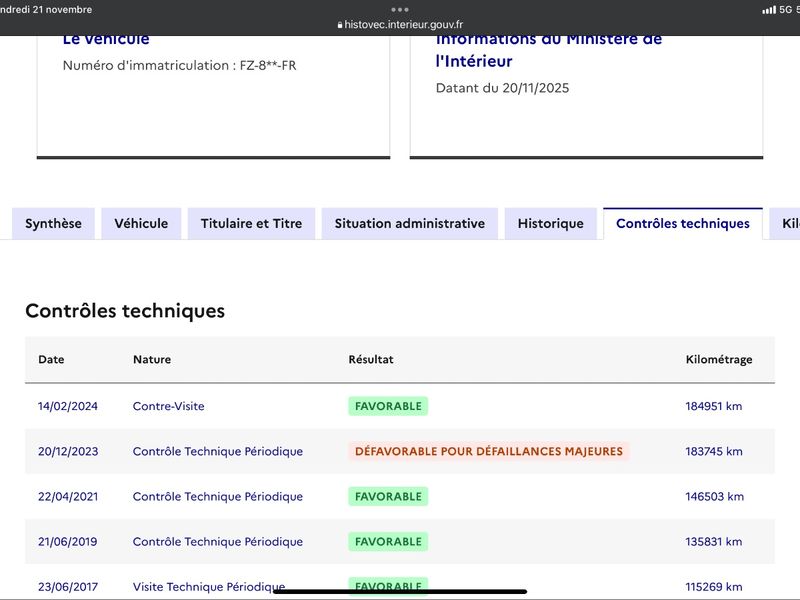Image resolution: width=800 pixels, height=600 pixels.
Task: Click the histovec.interieur.gouv.fr address text
Action: coord(403,25)
